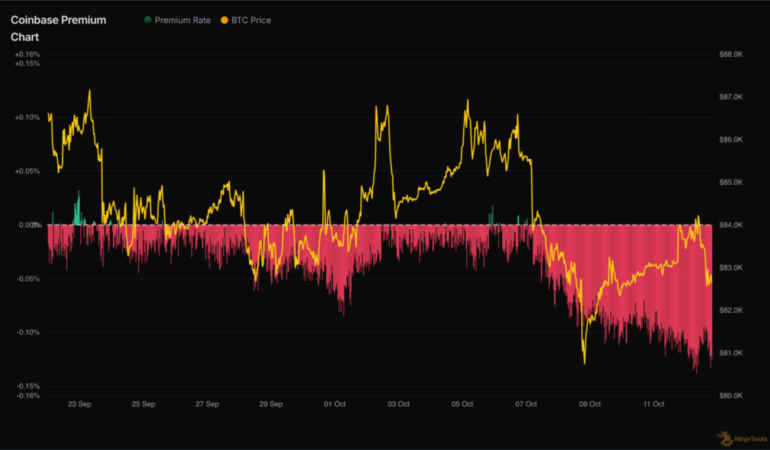
Task: Select the 27 Sep date label
Action: (207, 404)
